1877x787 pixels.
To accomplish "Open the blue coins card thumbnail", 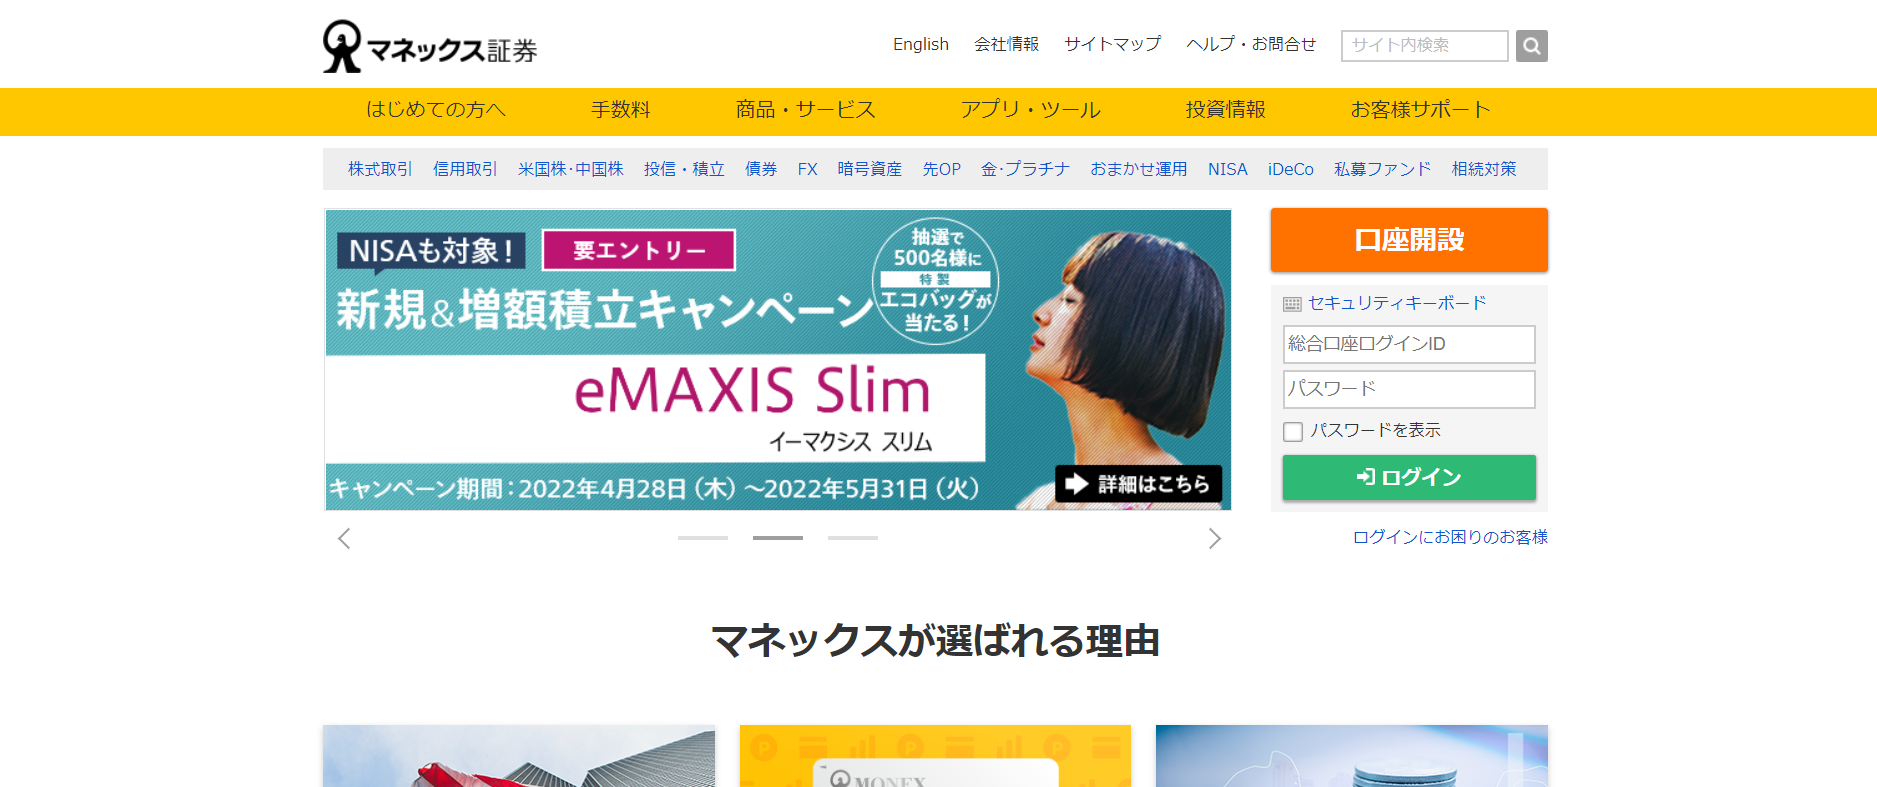I will pos(1352,756).
